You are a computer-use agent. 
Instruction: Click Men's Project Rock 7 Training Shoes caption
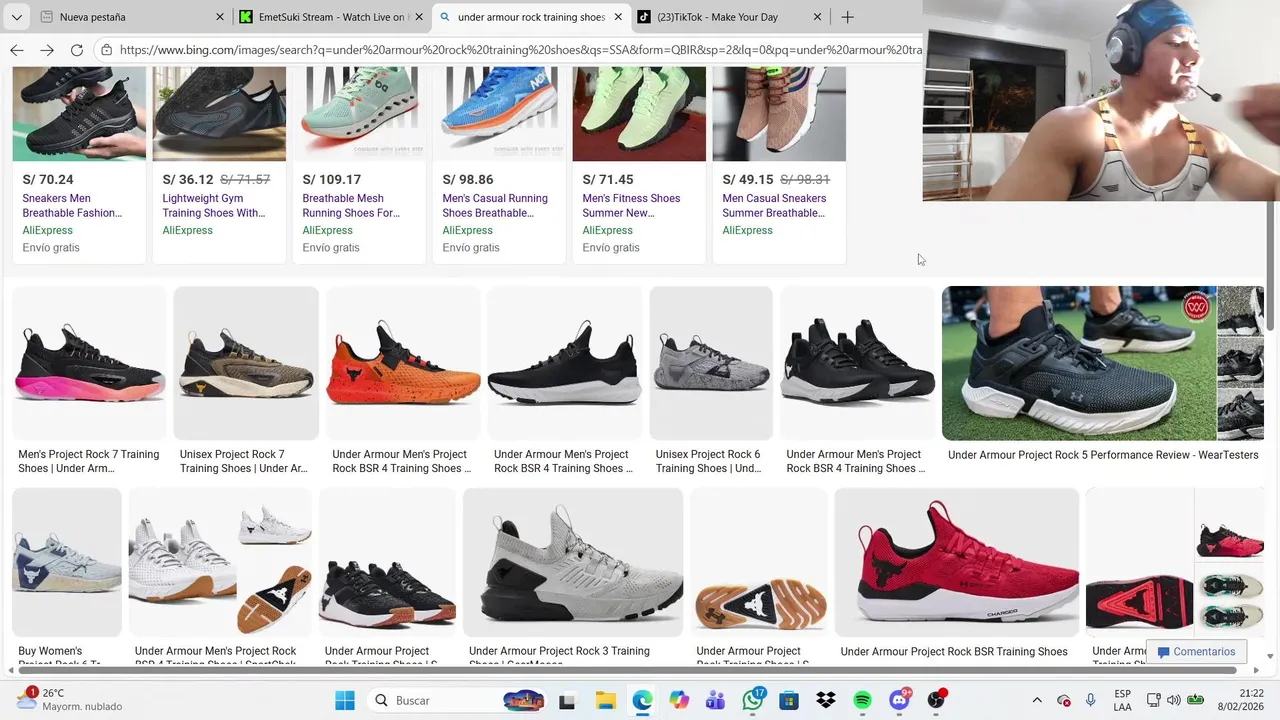88,461
